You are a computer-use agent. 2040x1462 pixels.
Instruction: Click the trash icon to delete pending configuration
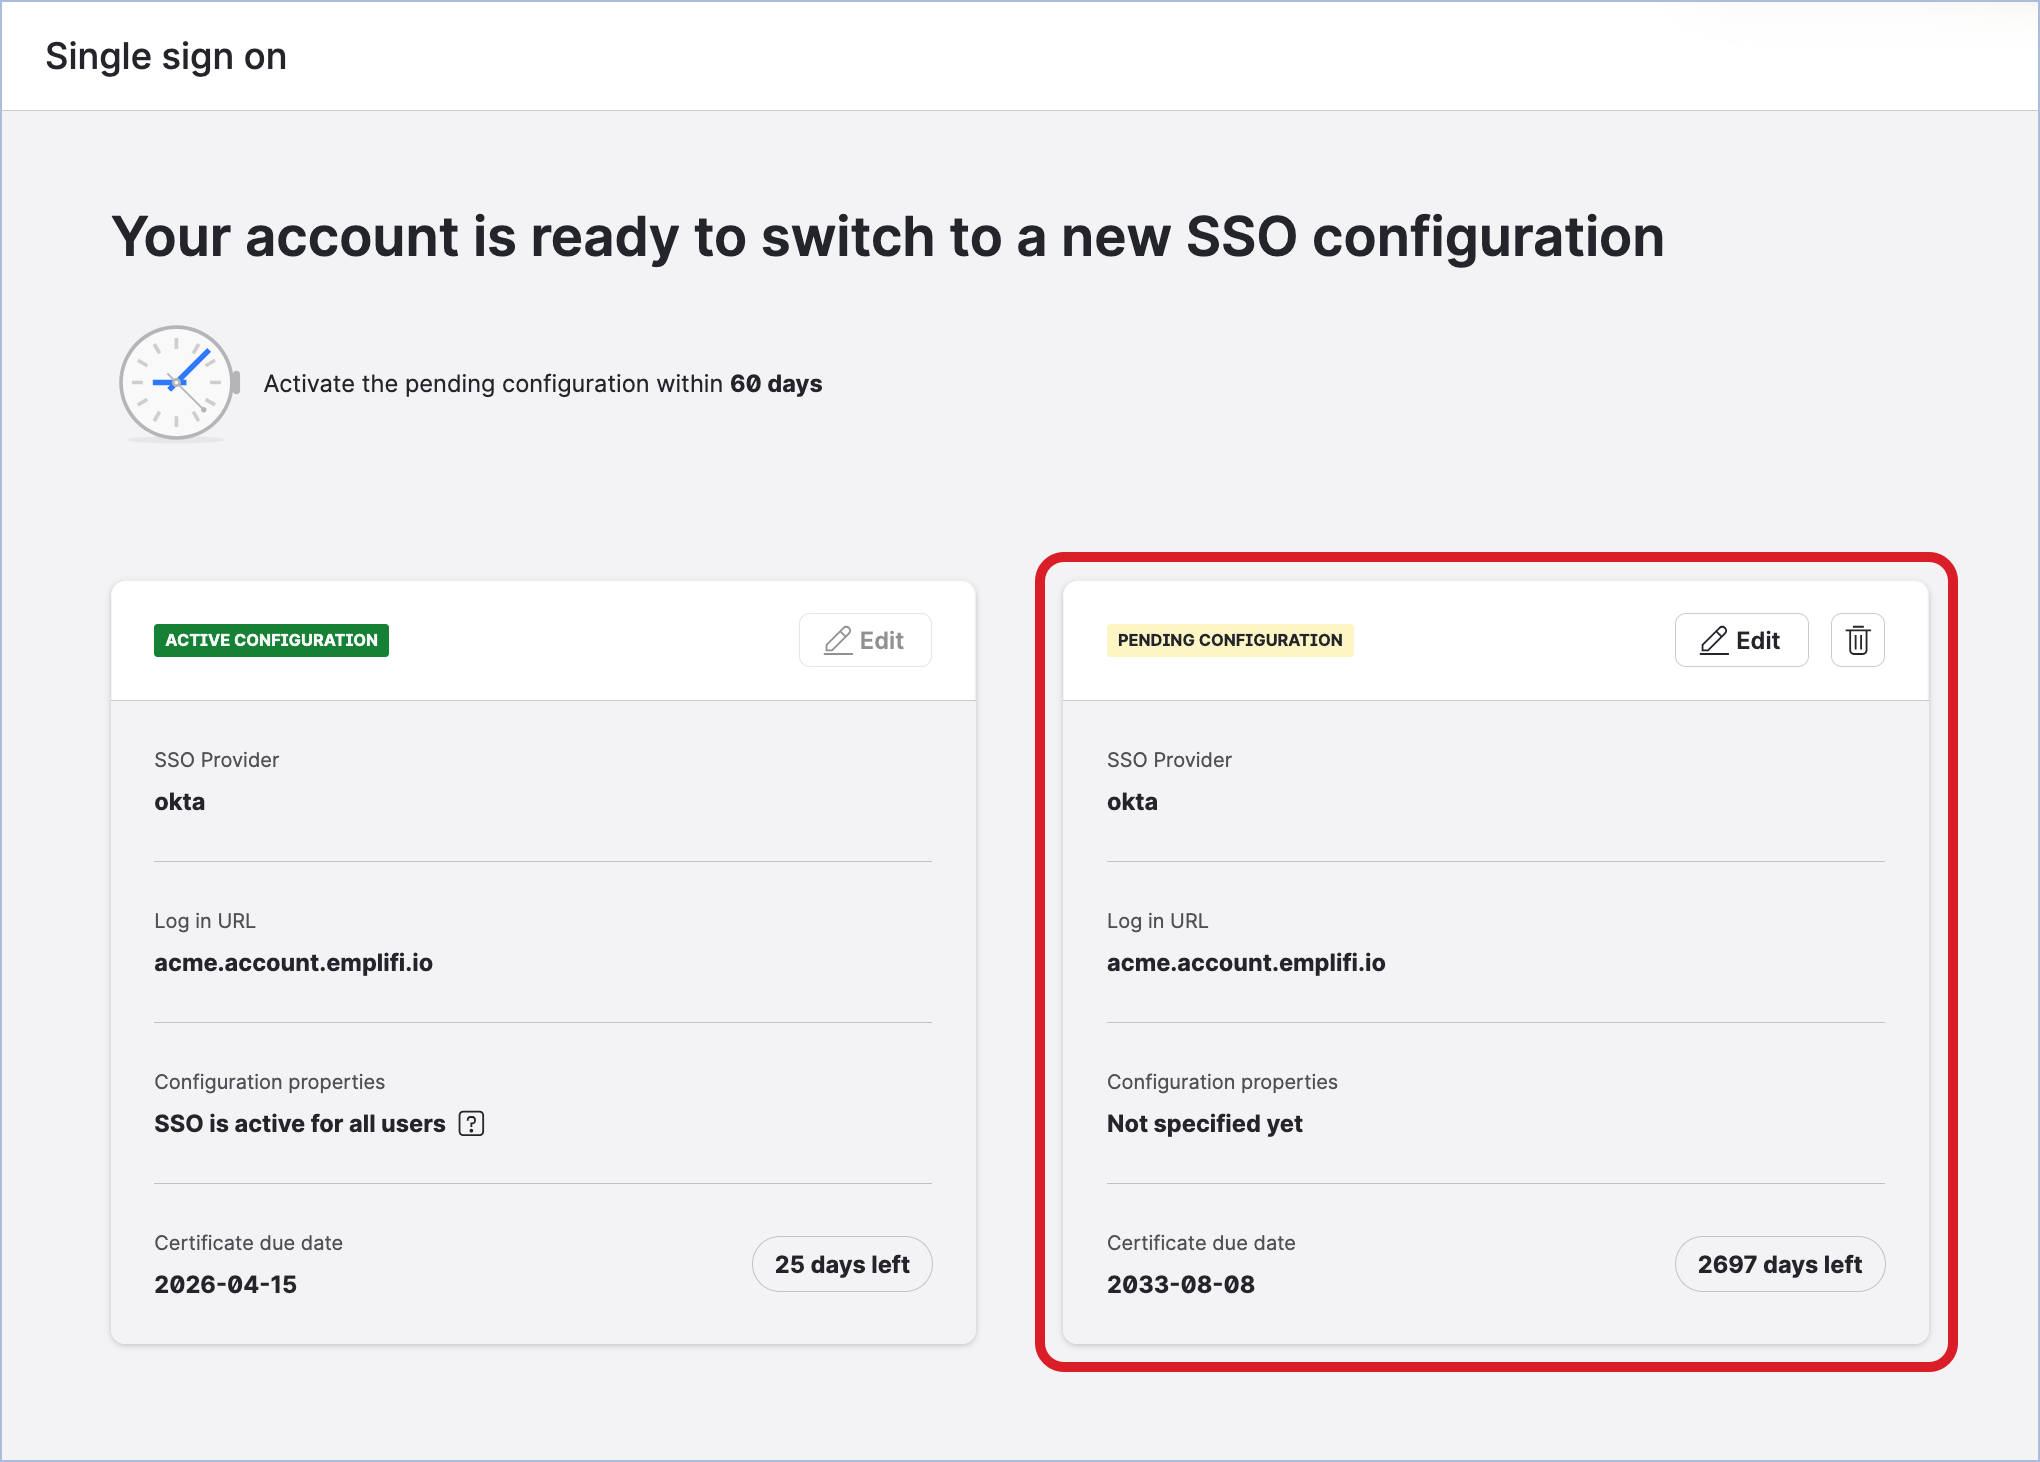click(x=1857, y=640)
